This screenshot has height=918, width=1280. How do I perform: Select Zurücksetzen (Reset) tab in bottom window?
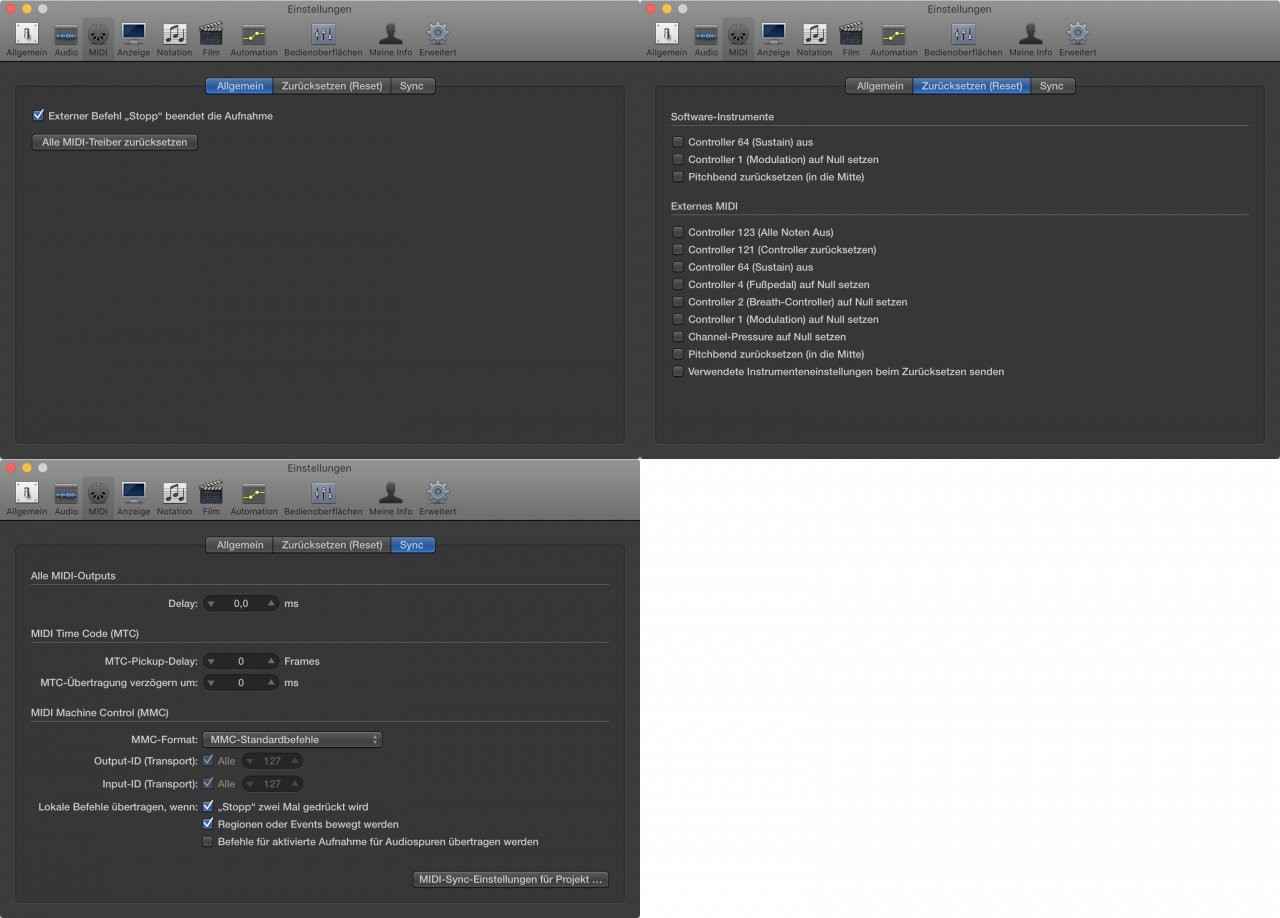pos(332,545)
